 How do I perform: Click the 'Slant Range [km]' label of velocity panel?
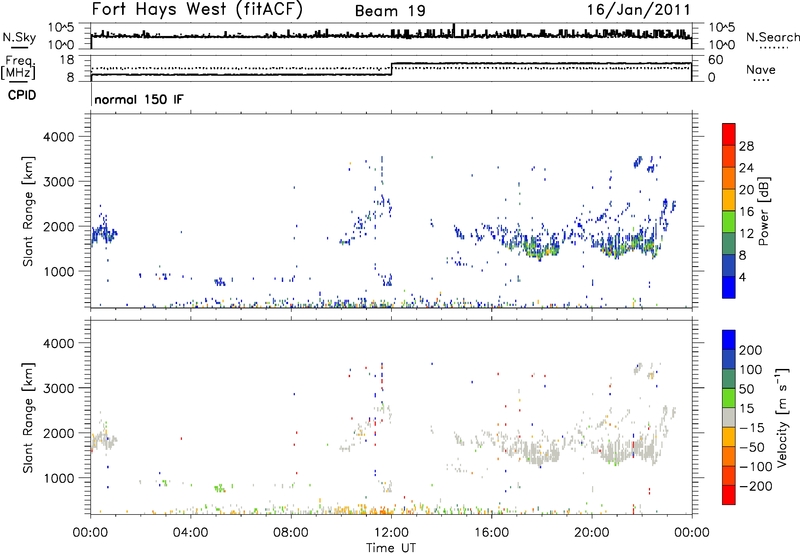point(29,418)
